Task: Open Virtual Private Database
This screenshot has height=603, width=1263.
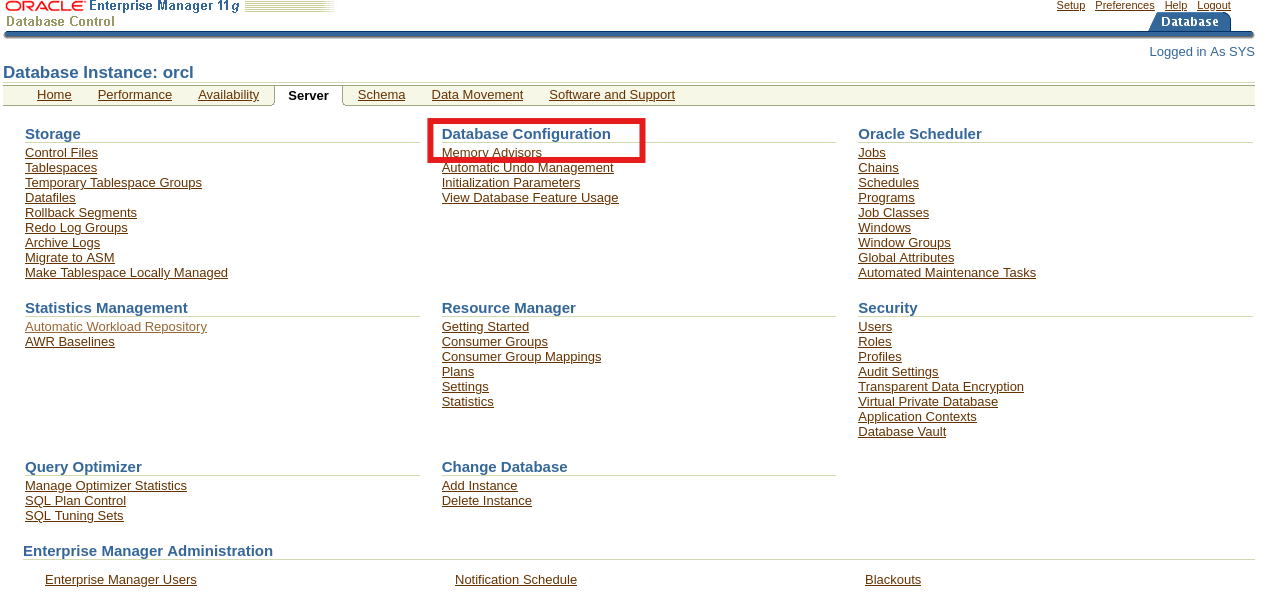Action: point(928,402)
